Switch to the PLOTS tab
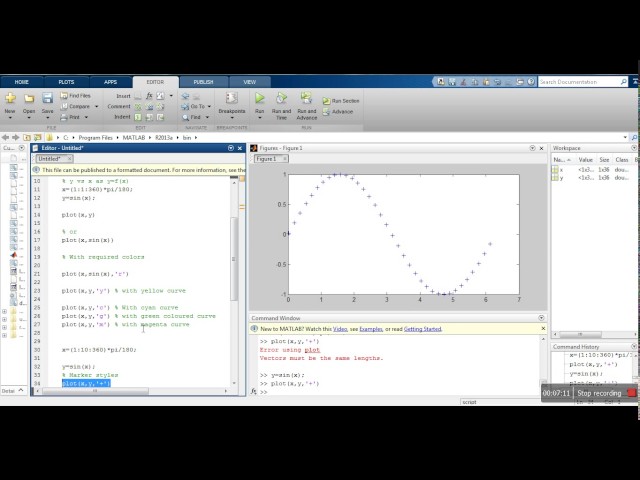640x480 pixels. tap(66, 82)
